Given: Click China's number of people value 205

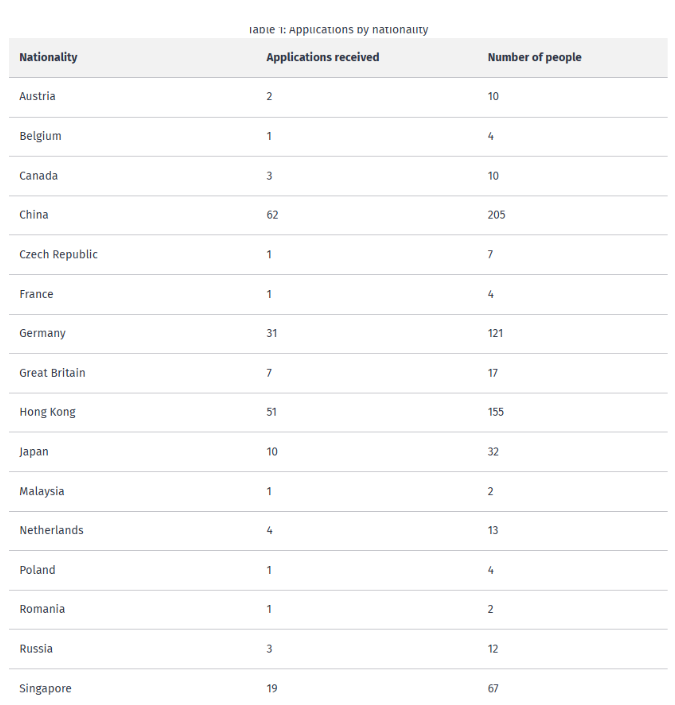Looking at the screenshot, I should click(x=496, y=215).
